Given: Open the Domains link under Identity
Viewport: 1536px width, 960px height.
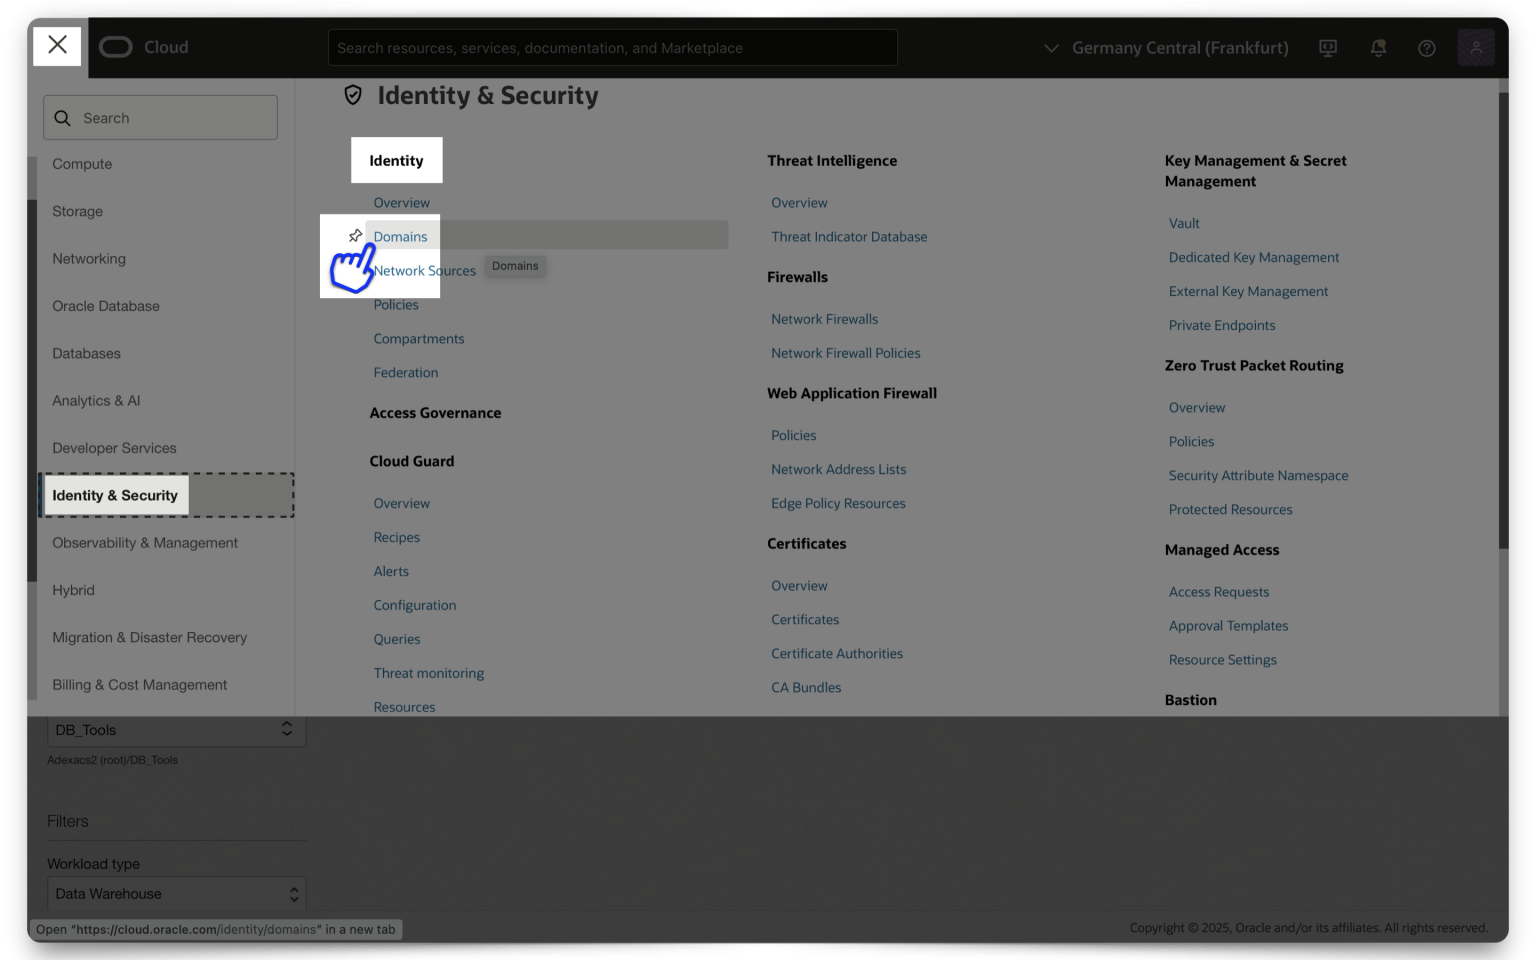Looking at the screenshot, I should [x=401, y=236].
